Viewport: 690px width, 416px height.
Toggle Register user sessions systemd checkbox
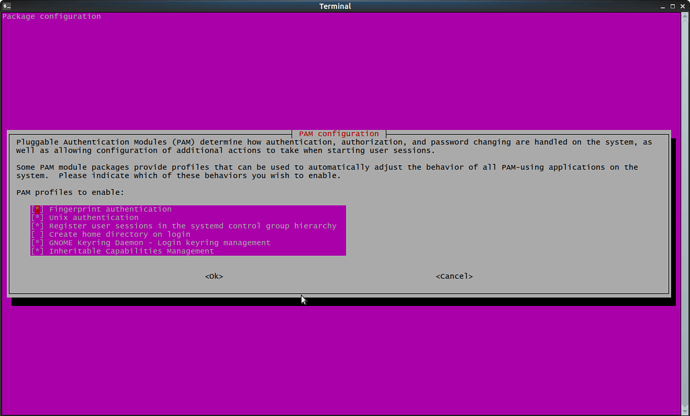click(x=37, y=226)
